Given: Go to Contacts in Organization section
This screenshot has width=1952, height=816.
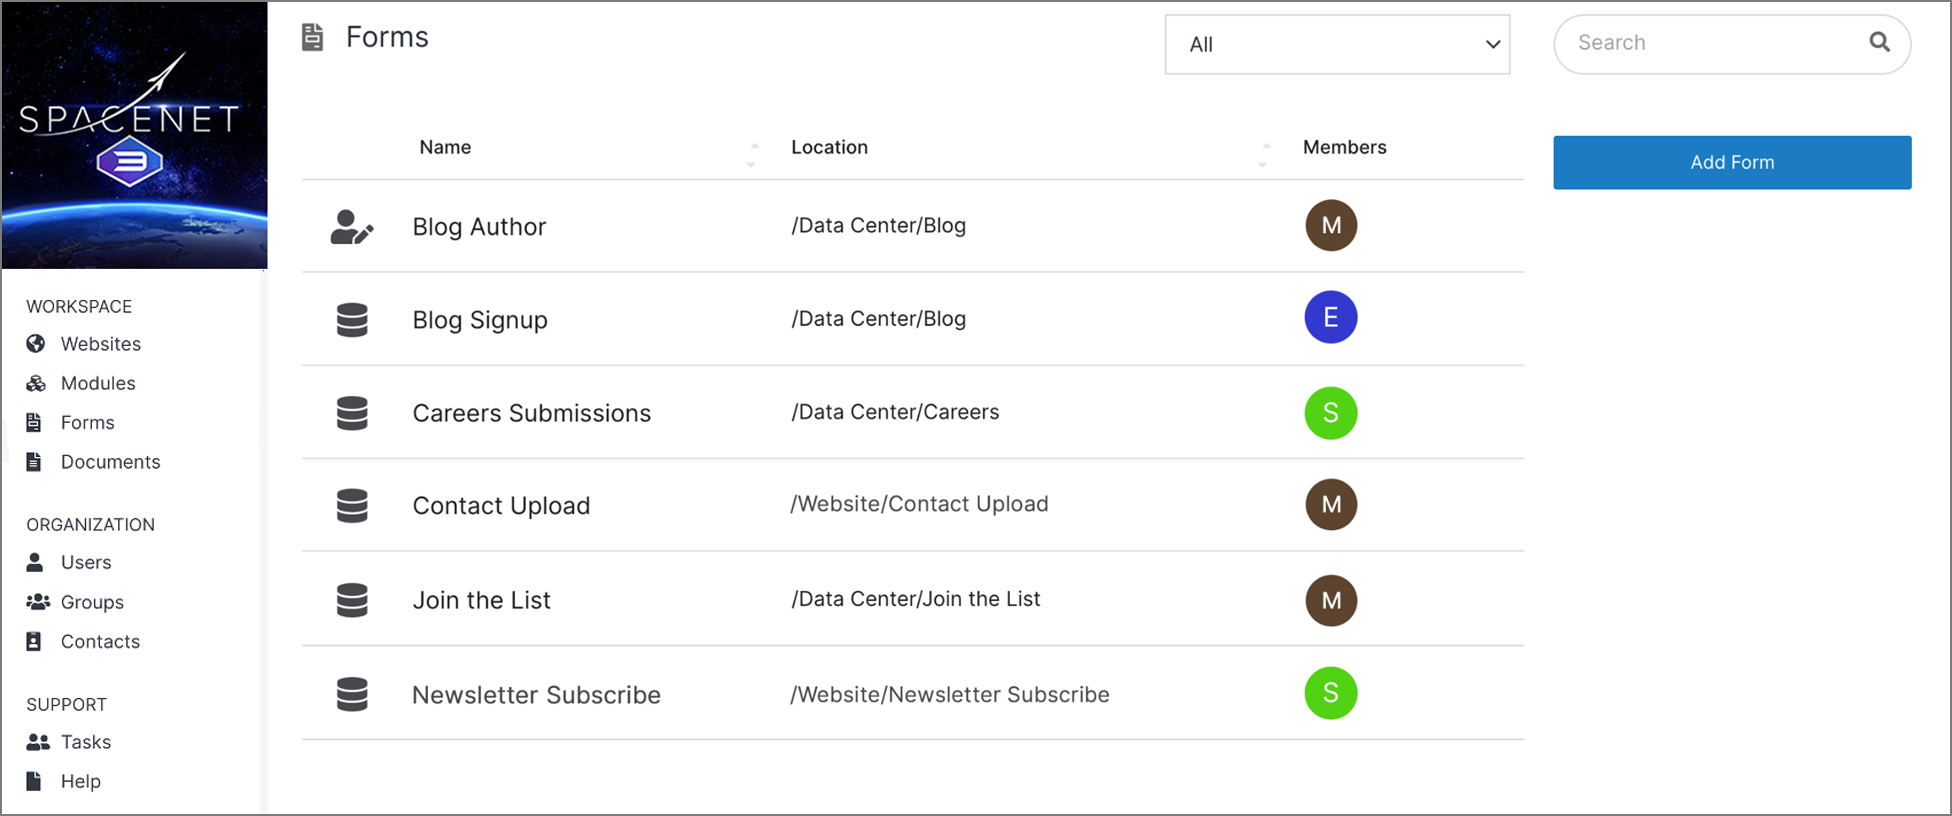Looking at the screenshot, I should 100,641.
